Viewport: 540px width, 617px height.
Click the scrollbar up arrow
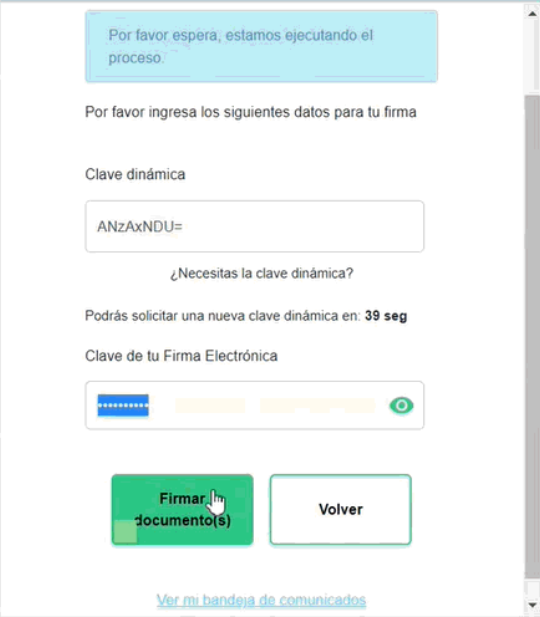coord(532,14)
